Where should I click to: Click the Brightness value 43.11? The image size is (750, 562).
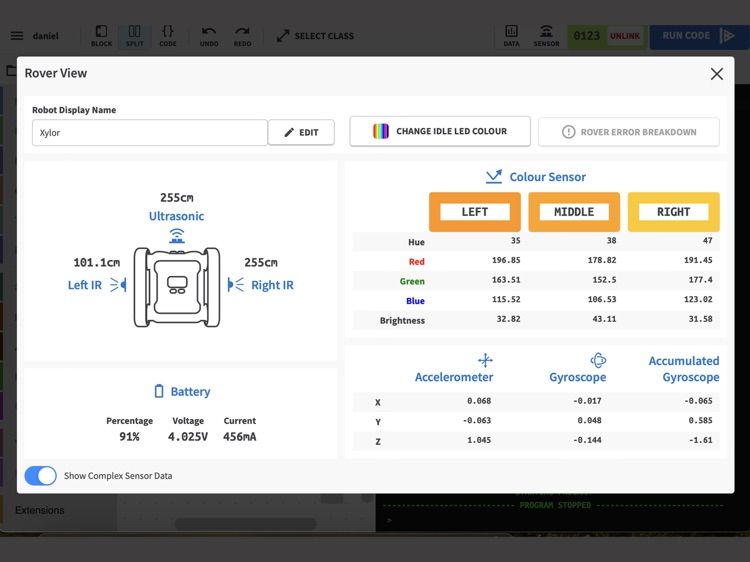coord(604,319)
